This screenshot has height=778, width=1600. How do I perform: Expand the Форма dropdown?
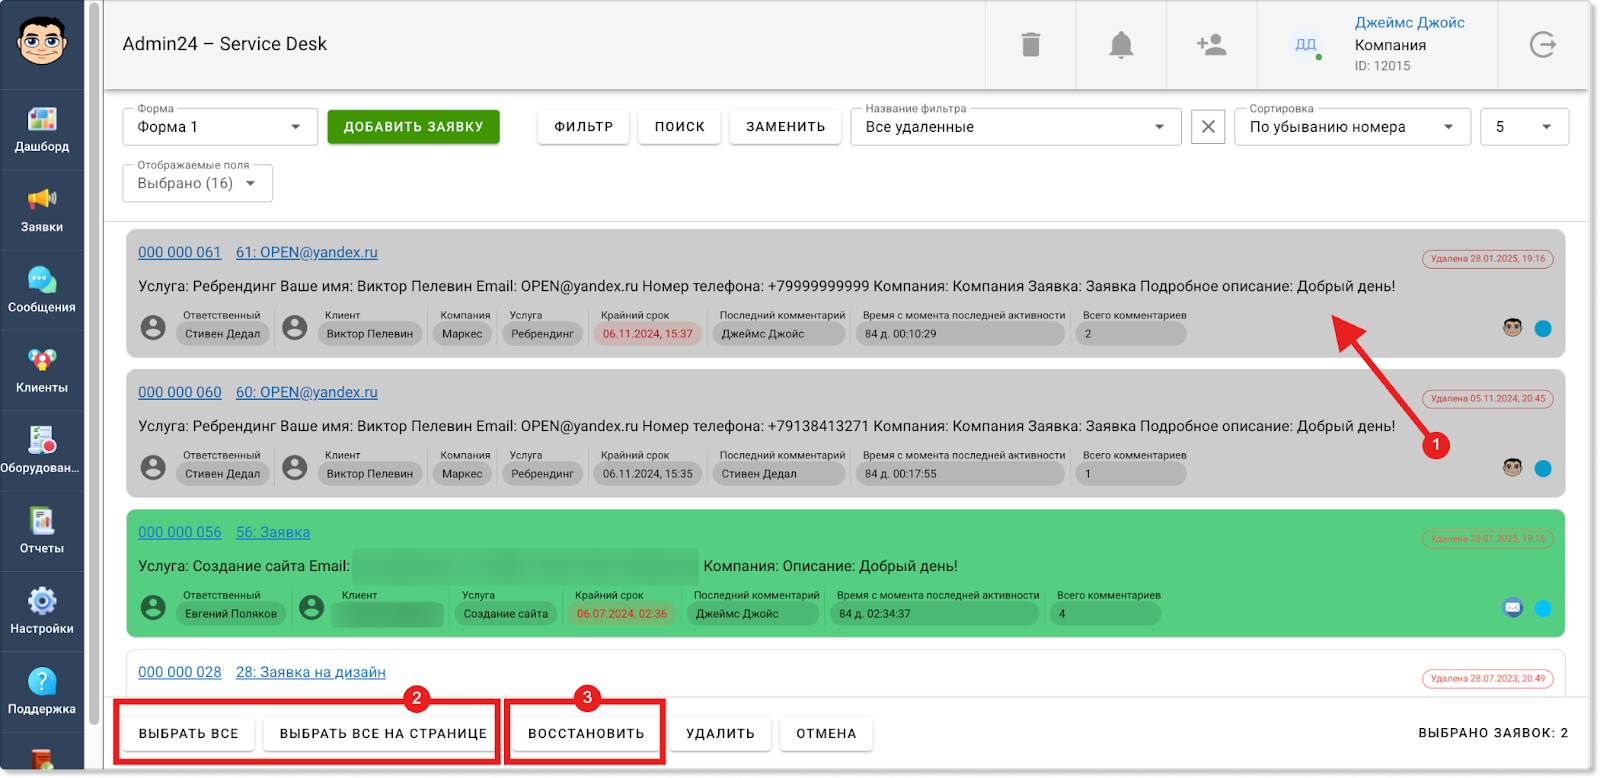coord(220,127)
